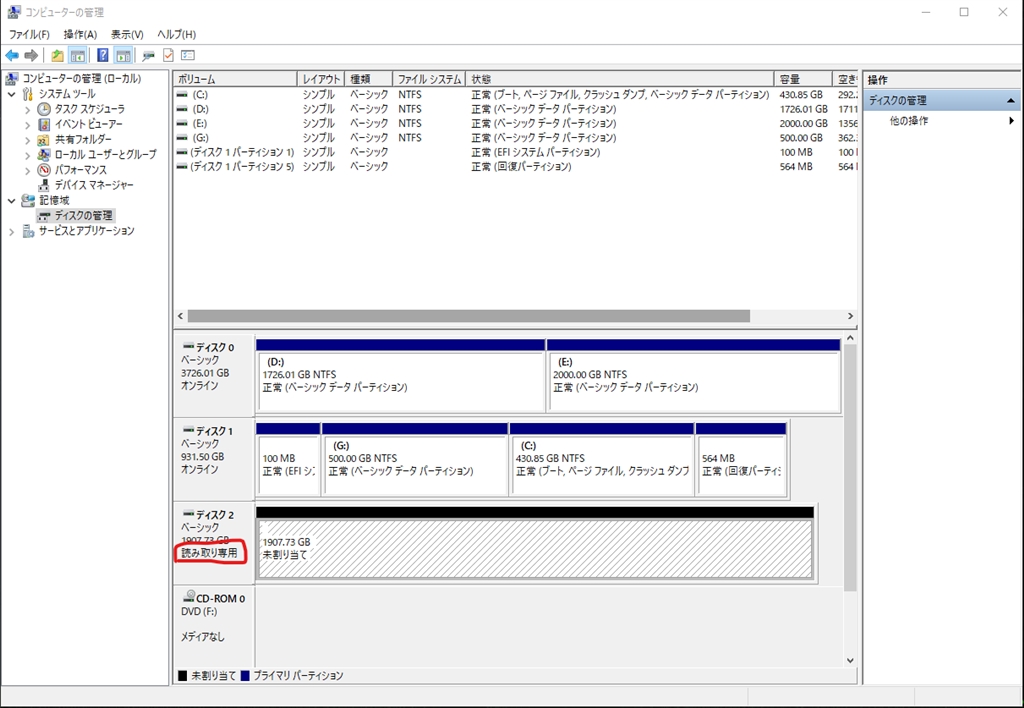Click the タスク スケジューラ clock icon
The image size is (1024, 708).
[44, 109]
